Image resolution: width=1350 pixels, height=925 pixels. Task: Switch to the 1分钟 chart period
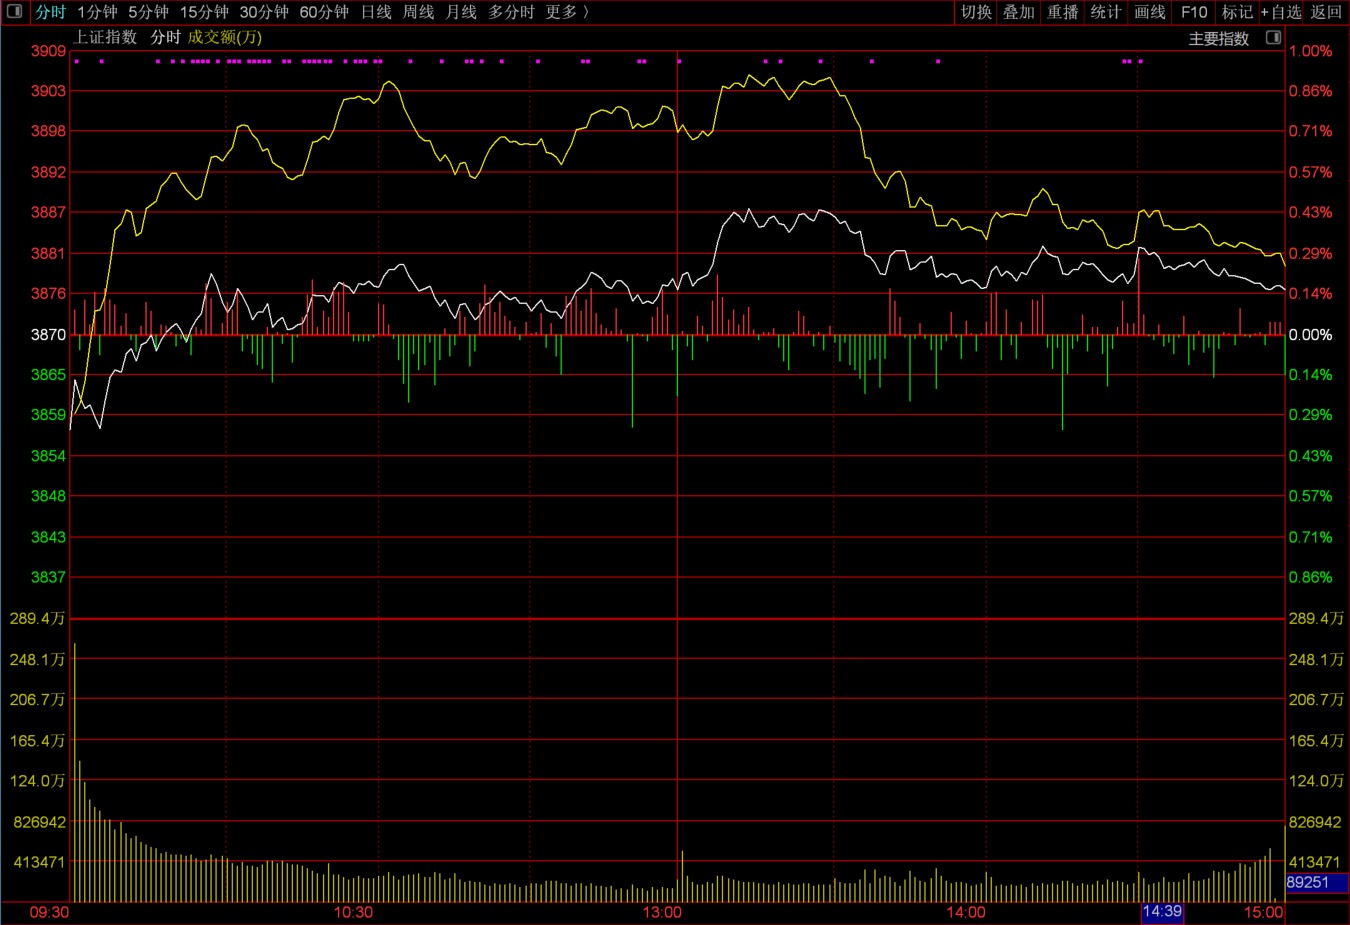pyautogui.click(x=97, y=12)
